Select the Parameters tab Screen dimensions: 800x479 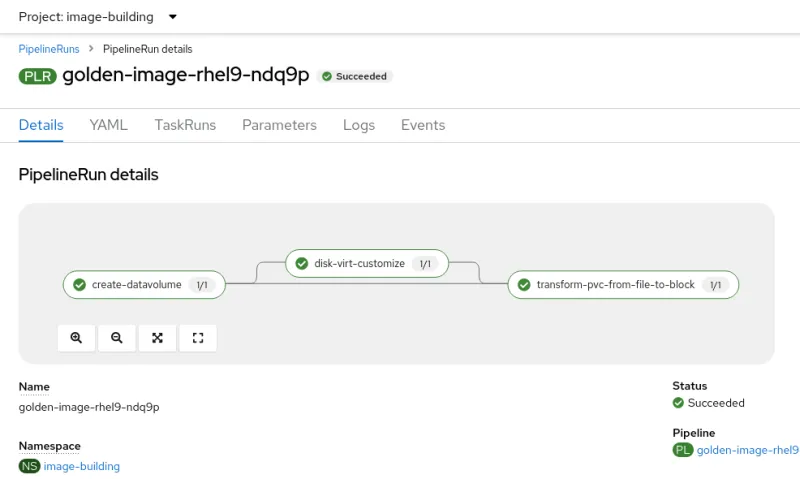279,125
